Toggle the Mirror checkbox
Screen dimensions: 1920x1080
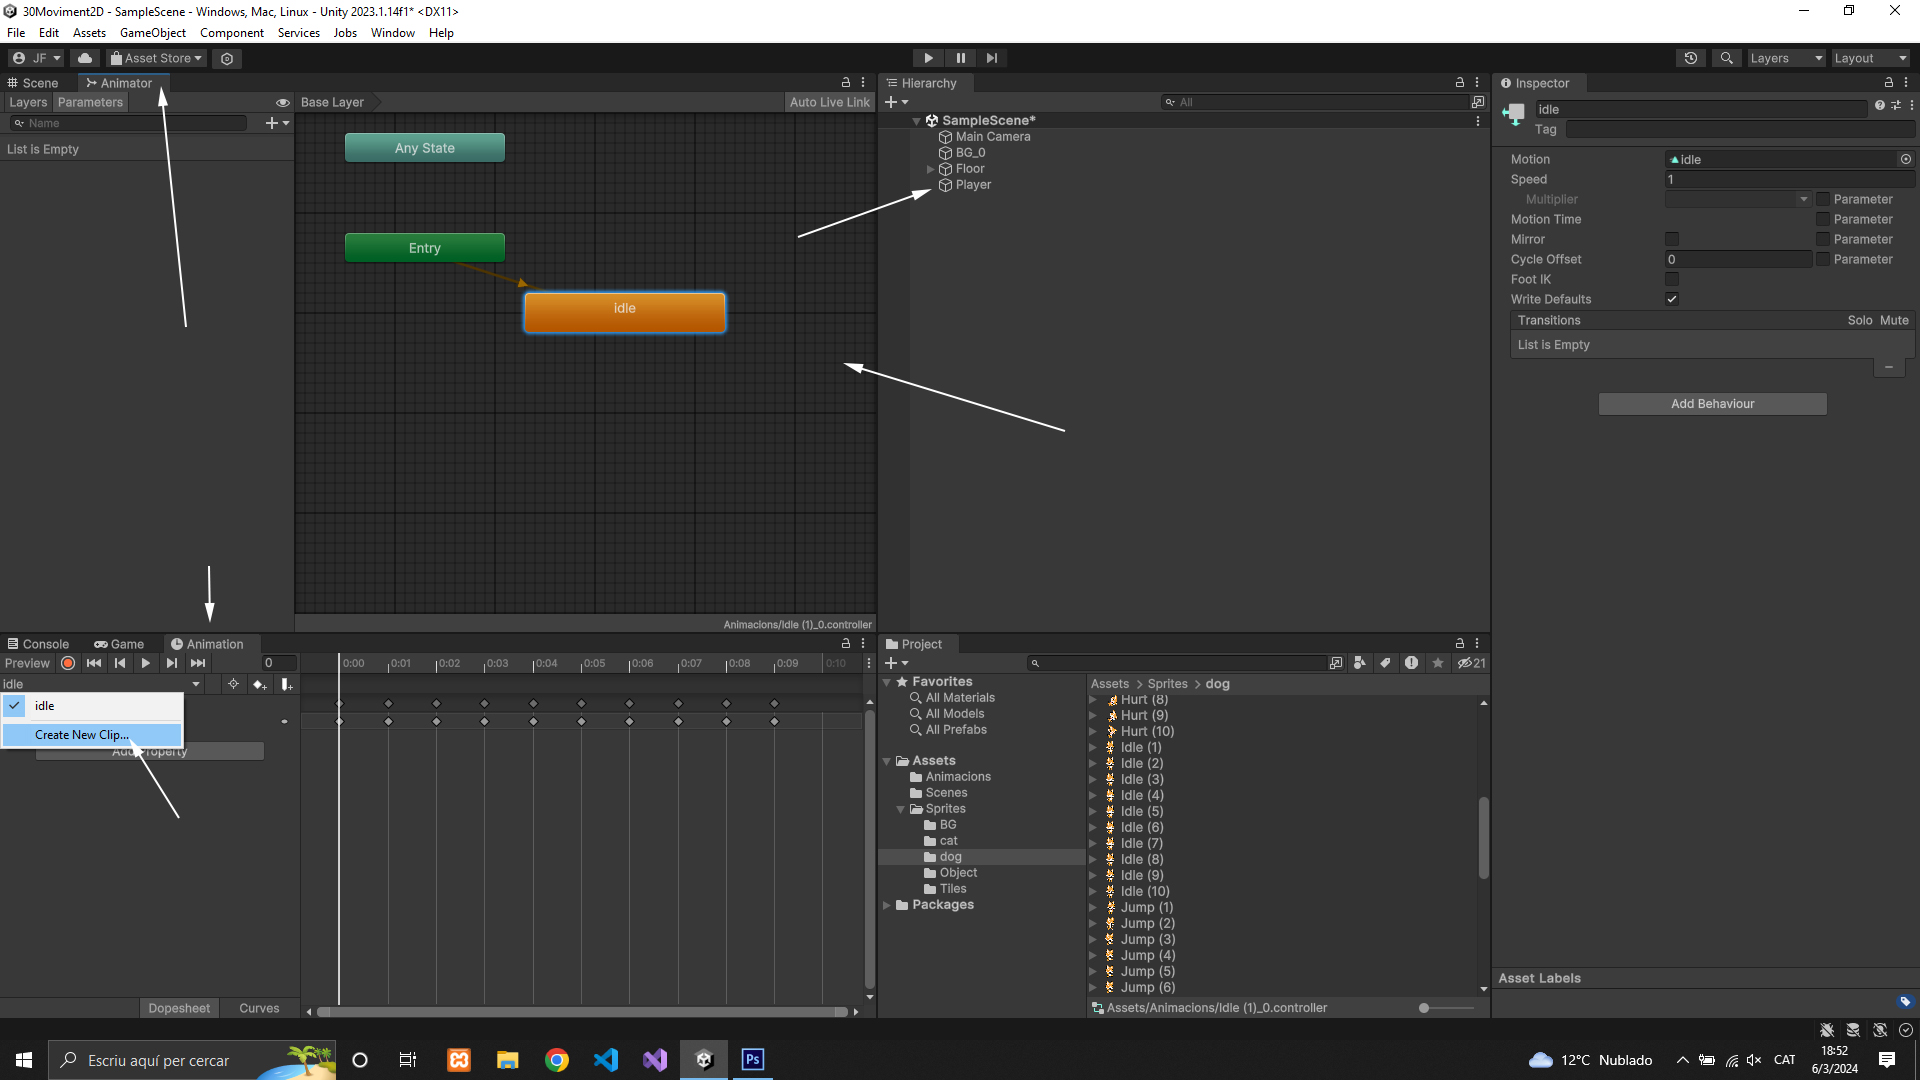(x=1671, y=239)
